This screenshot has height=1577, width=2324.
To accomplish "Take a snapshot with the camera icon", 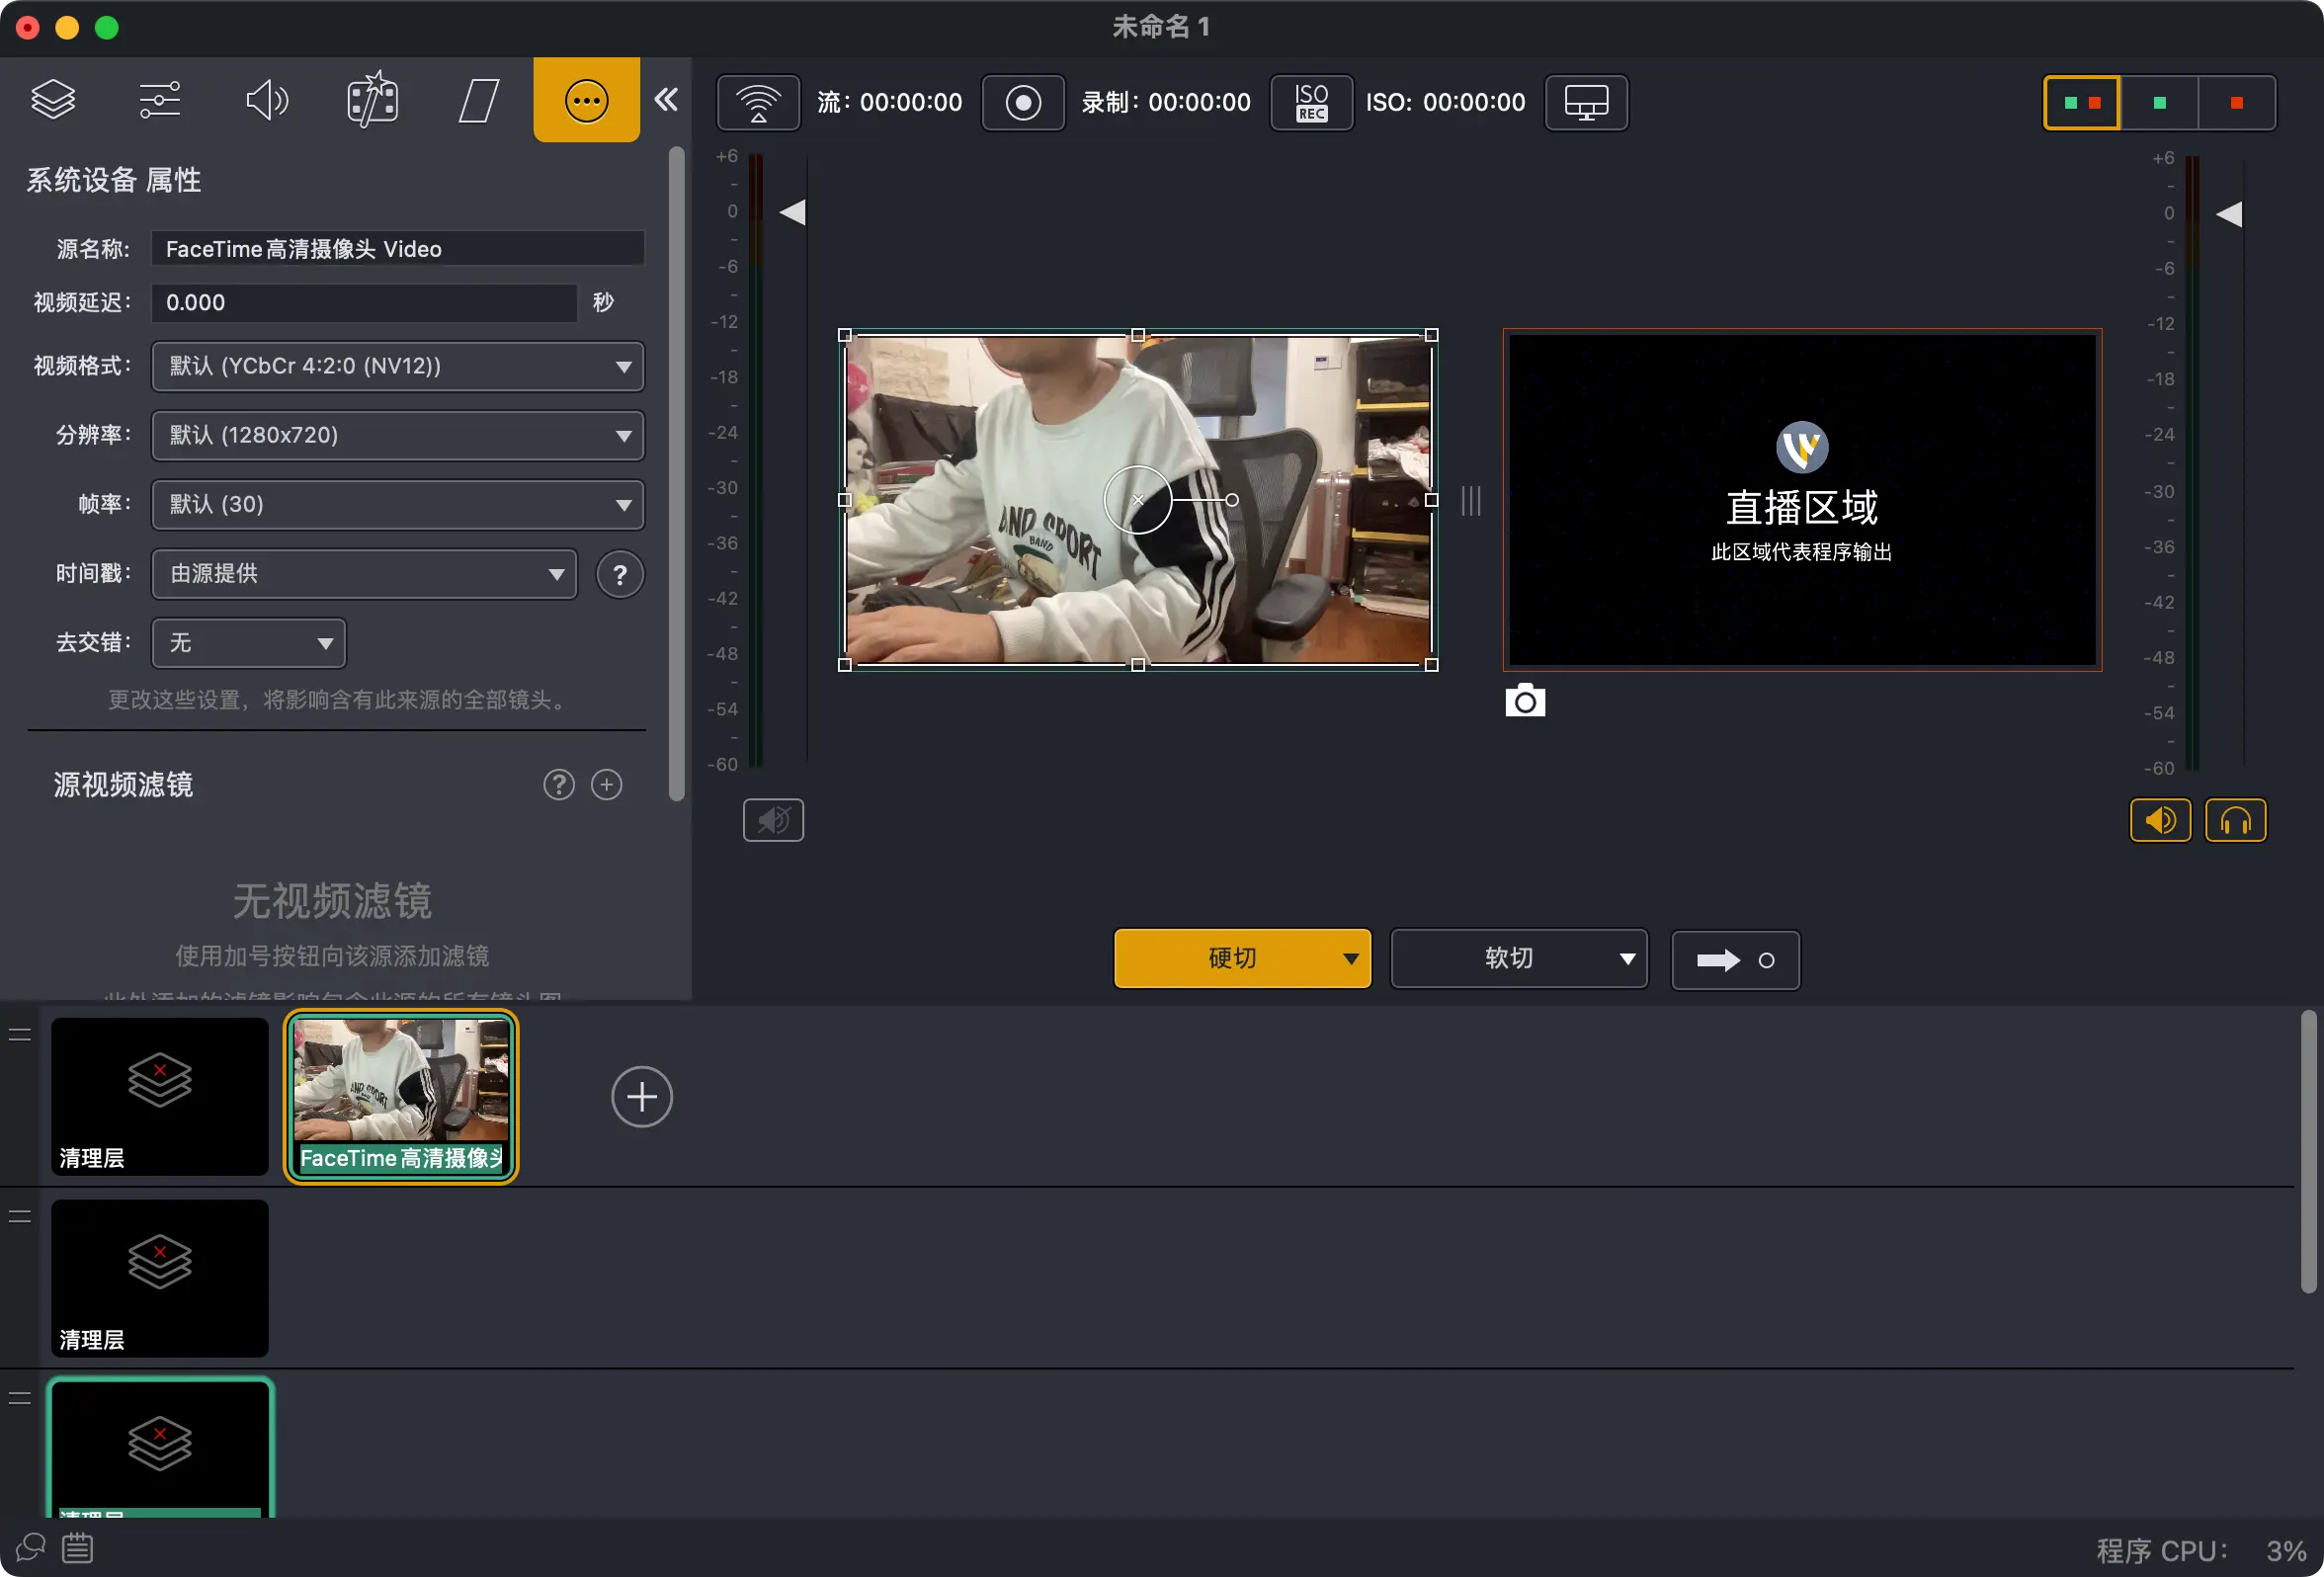I will [x=1524, y=701].
